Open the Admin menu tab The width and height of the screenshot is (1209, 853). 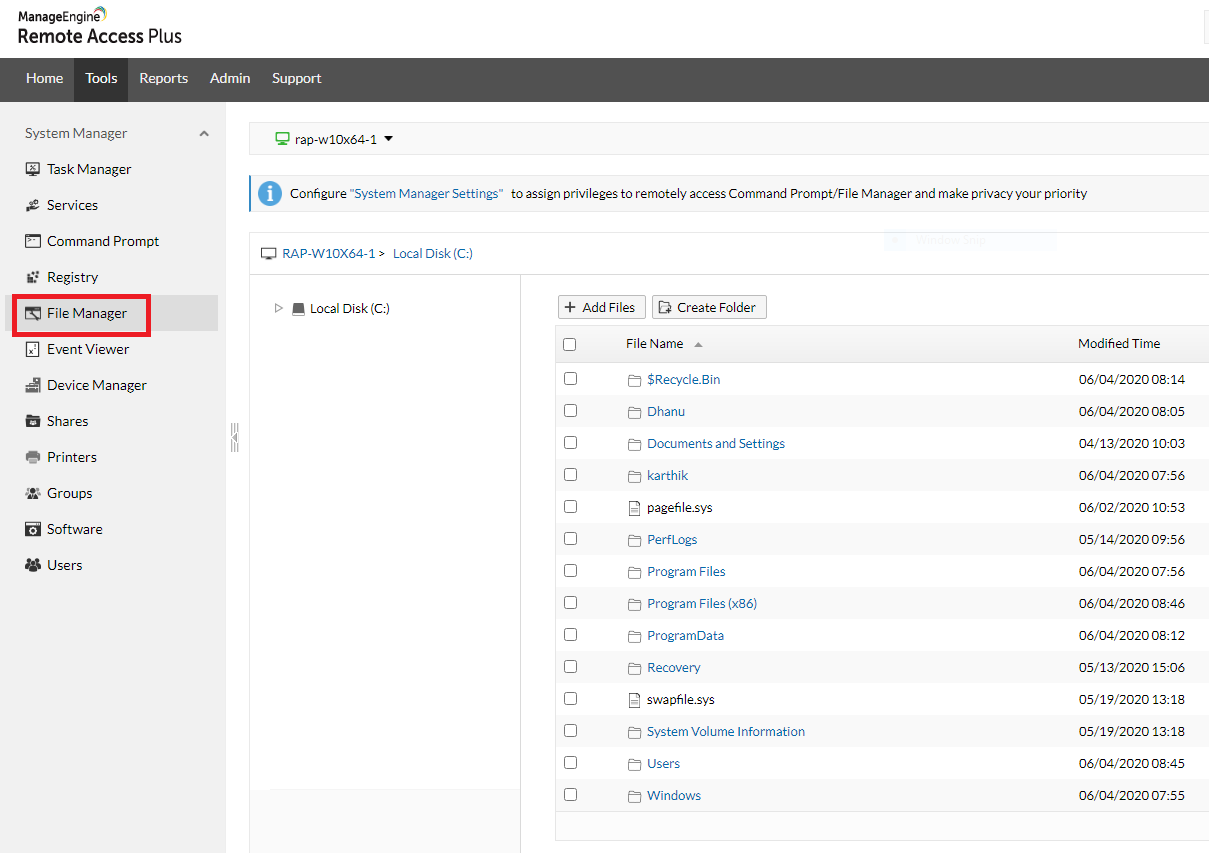coord(230,78)
